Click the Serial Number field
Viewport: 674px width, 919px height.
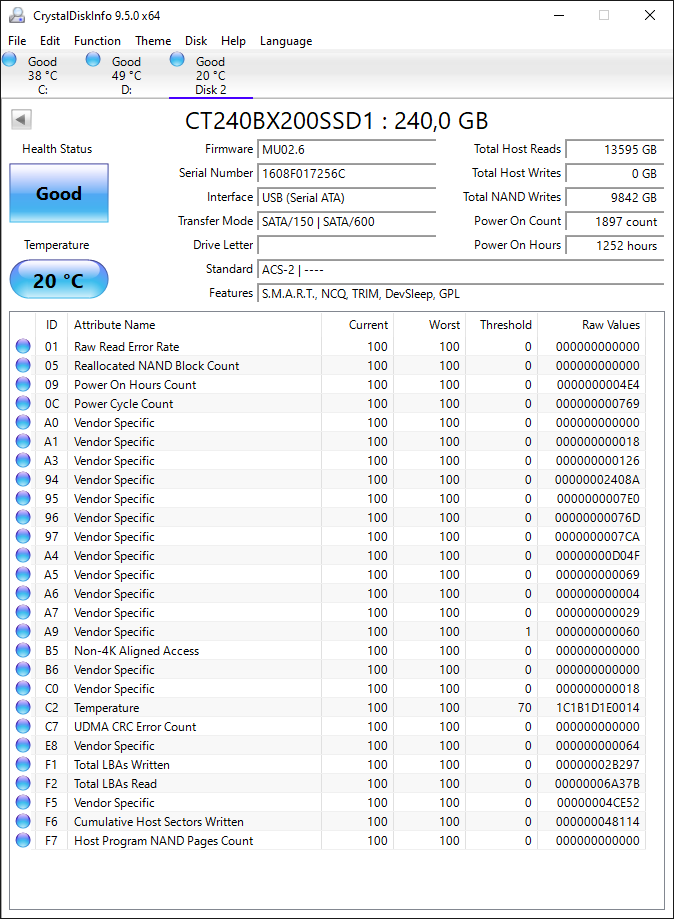(x=346, y=173)
